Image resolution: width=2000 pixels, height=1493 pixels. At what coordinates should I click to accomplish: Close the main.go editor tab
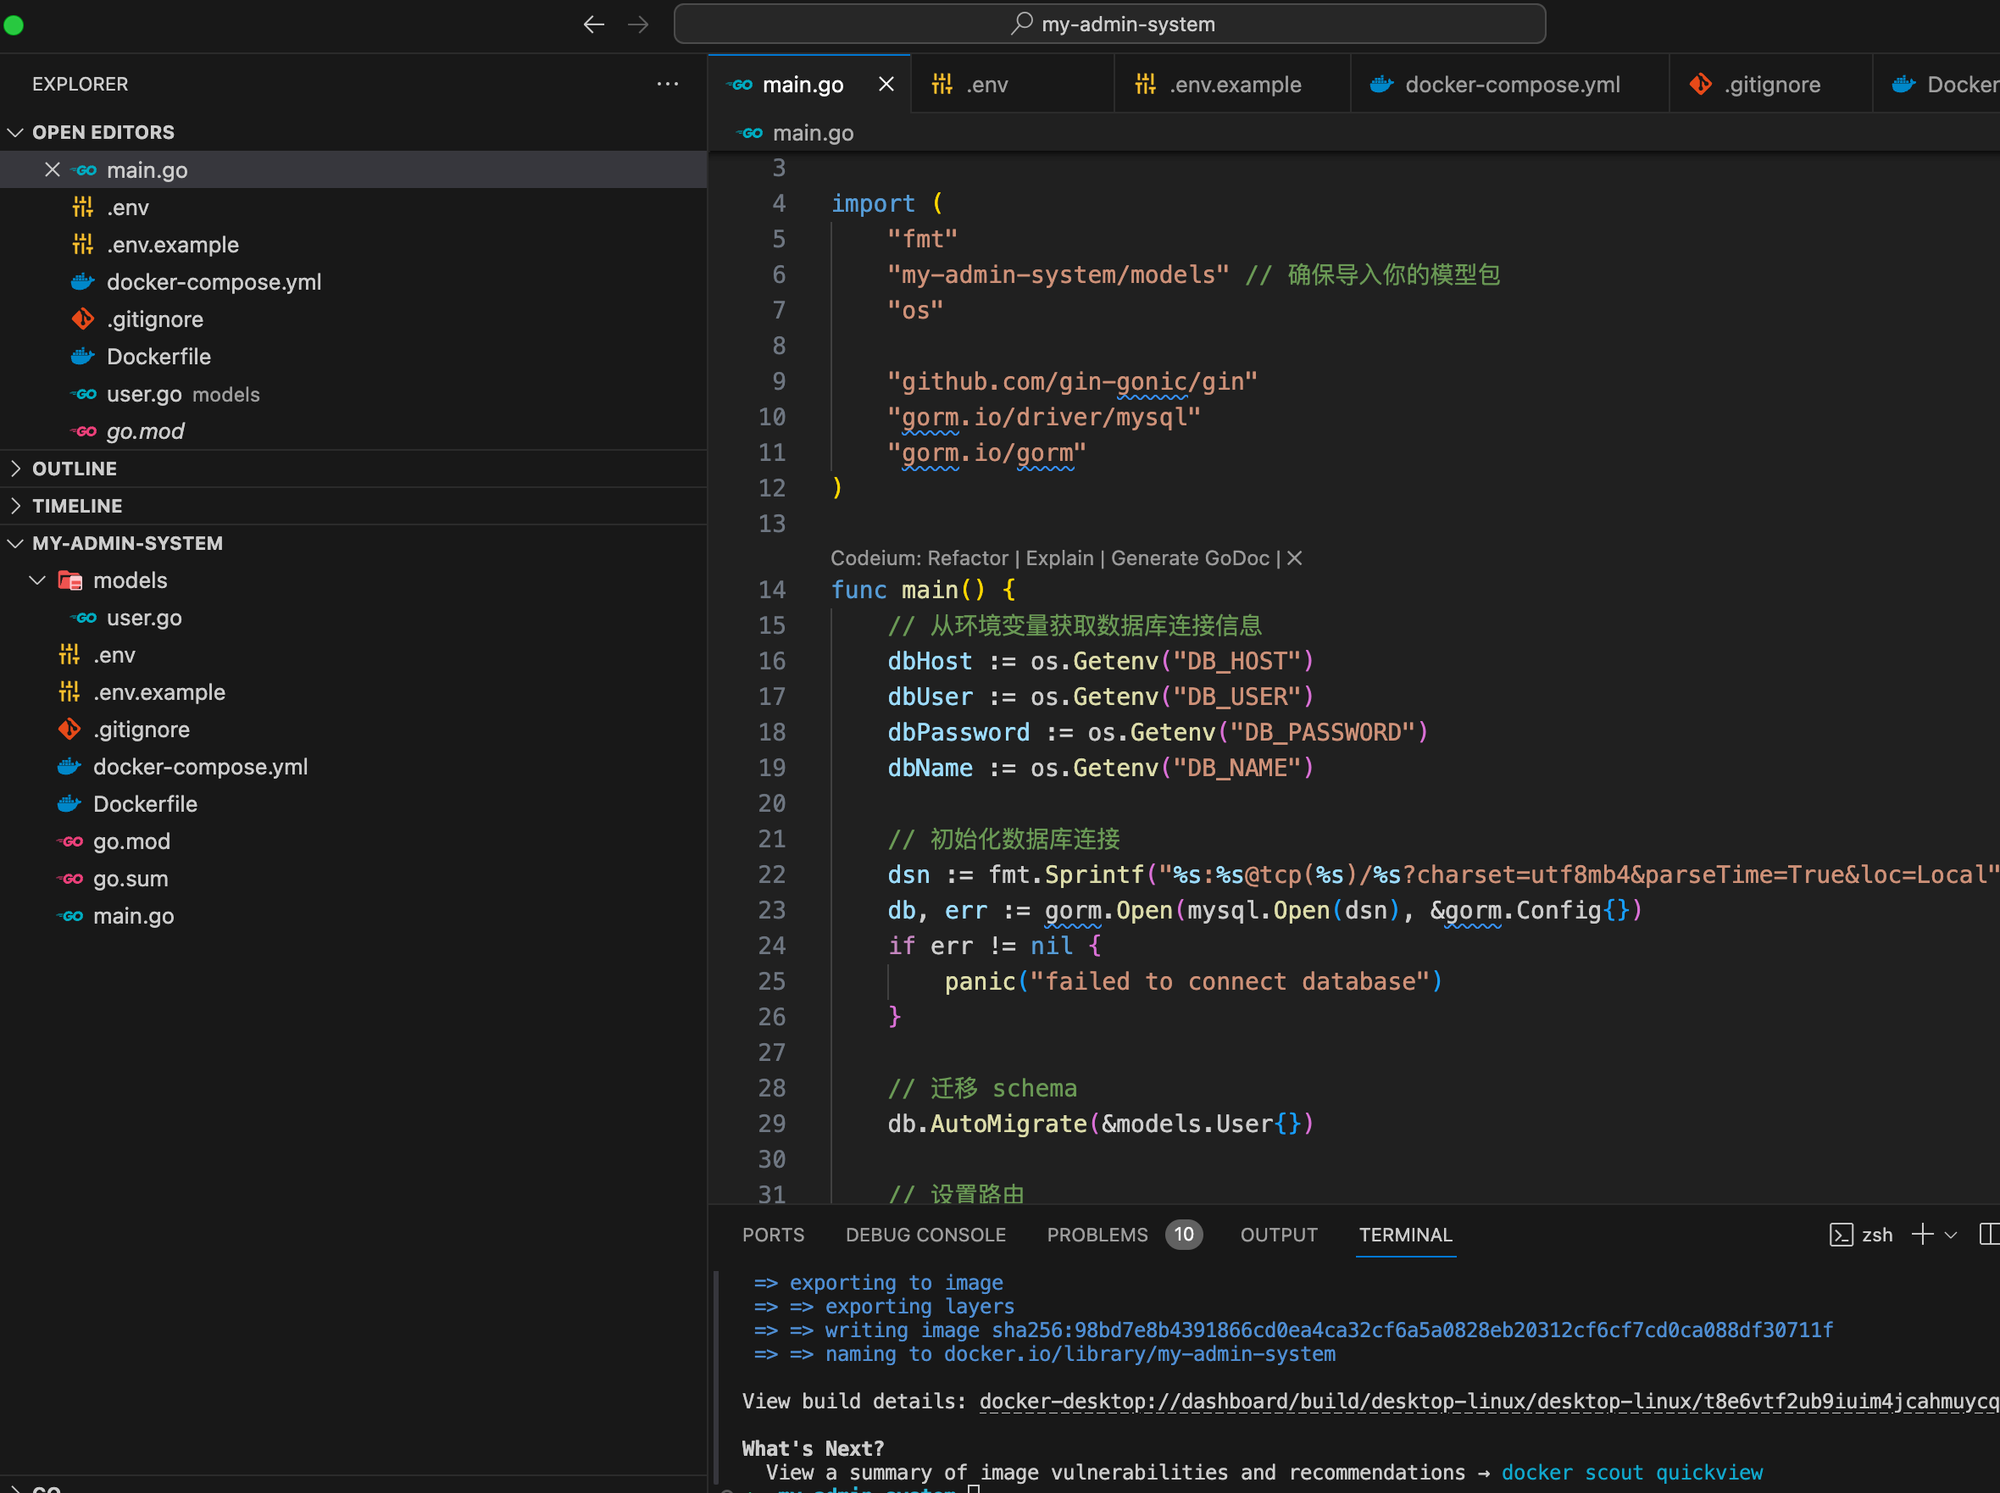click(x=886, y=84)
